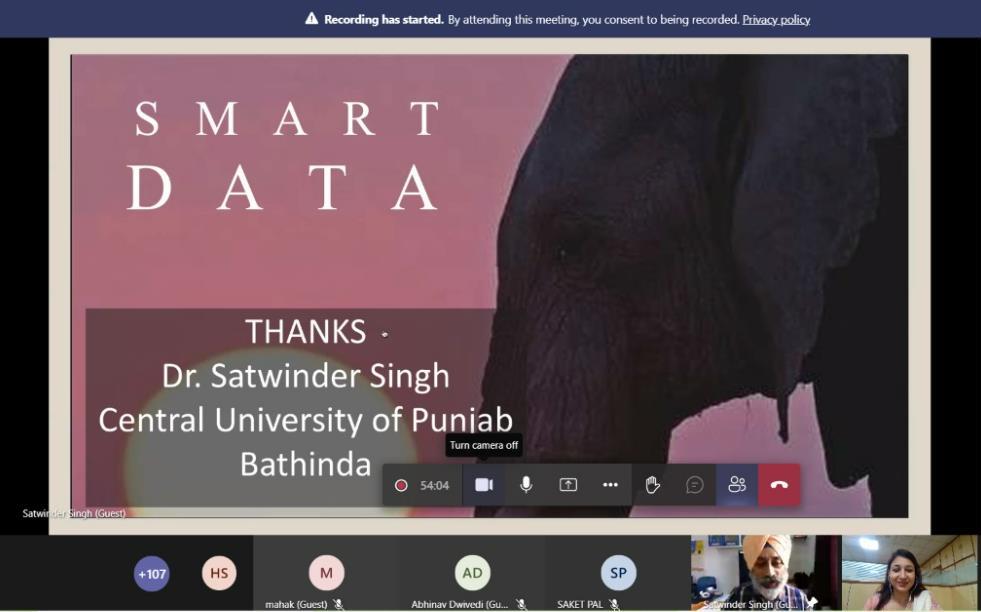Click Abhinav Dwivedi's AD avatar tile
The image size is (981, 612).
(x=472, y=573)
